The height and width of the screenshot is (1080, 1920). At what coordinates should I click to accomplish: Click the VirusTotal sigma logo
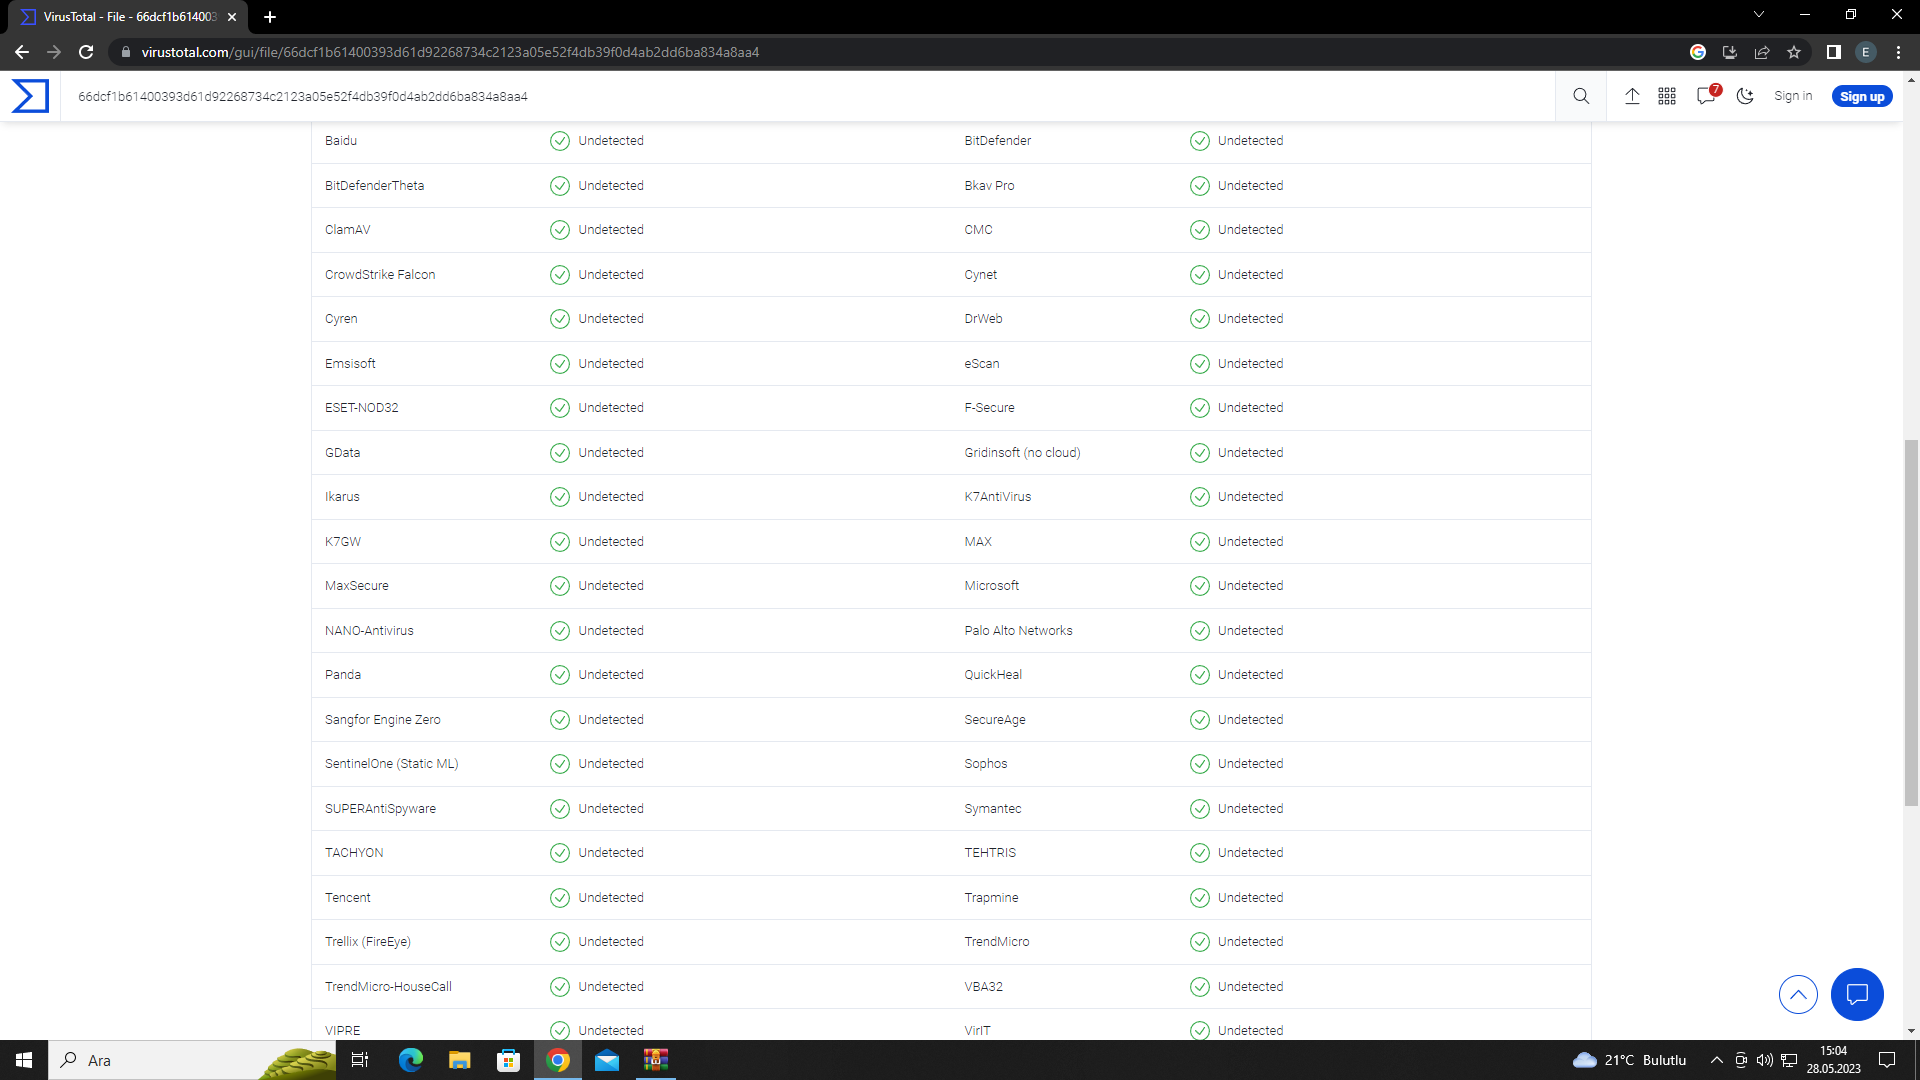point(30,96)
